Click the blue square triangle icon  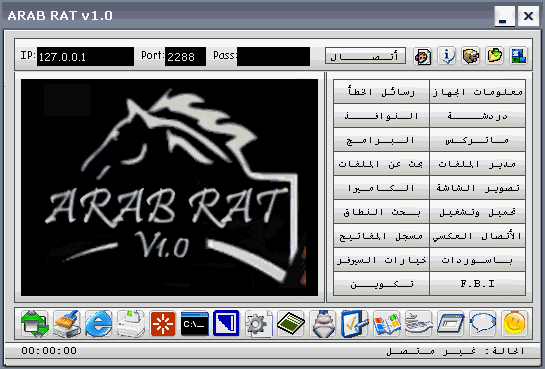pos(226,324)
